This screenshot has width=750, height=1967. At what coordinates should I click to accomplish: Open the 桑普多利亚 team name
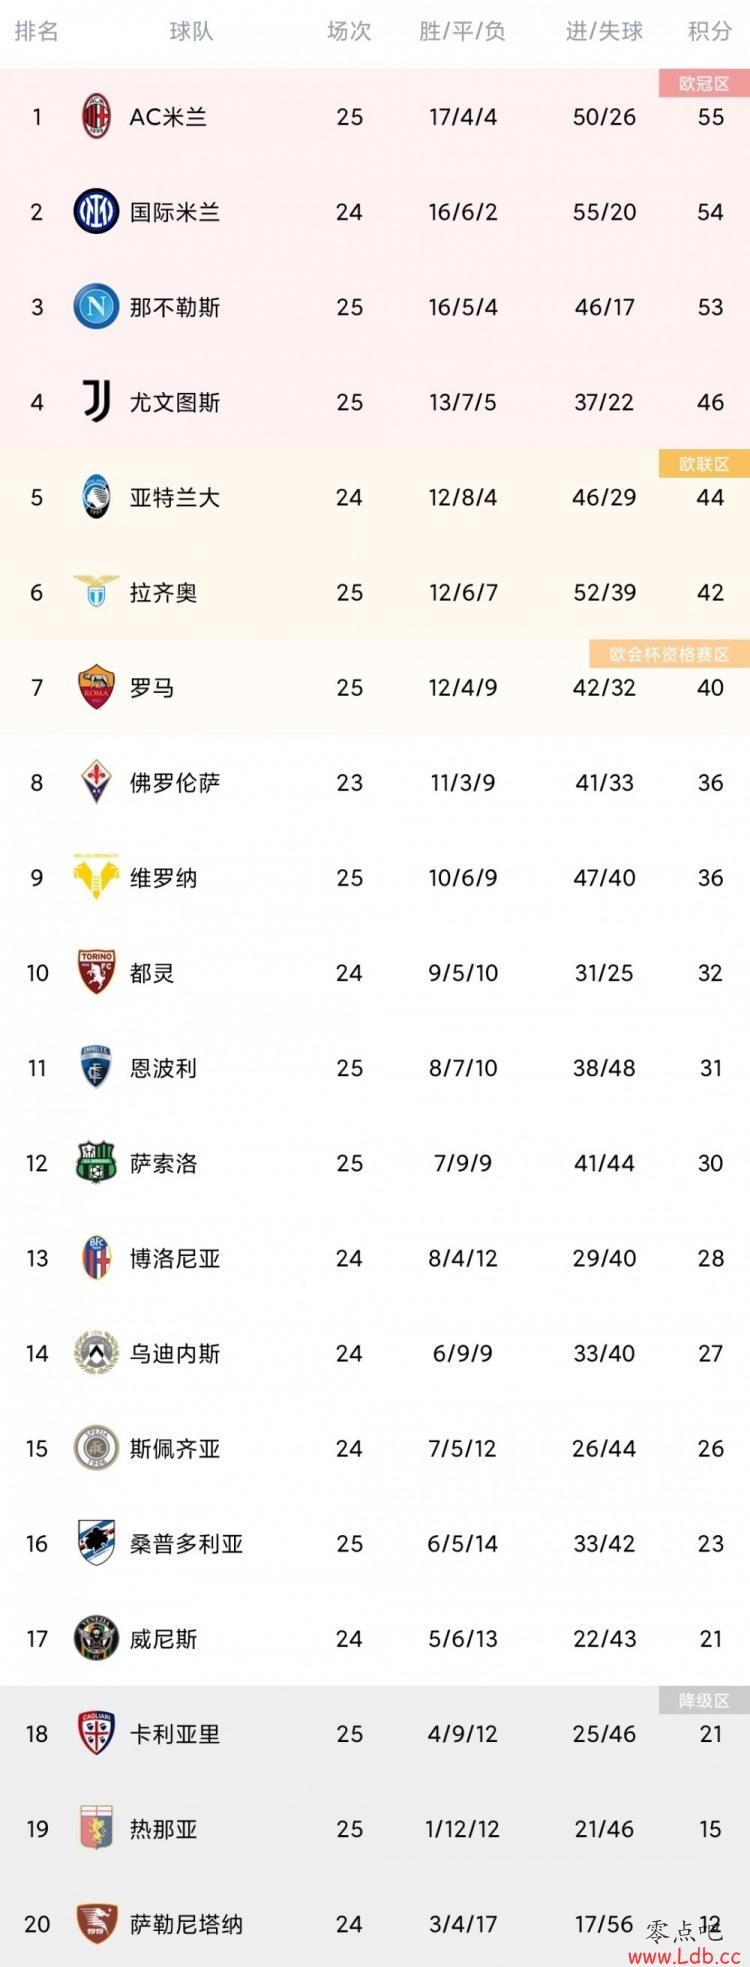[x=186, y=1543]
